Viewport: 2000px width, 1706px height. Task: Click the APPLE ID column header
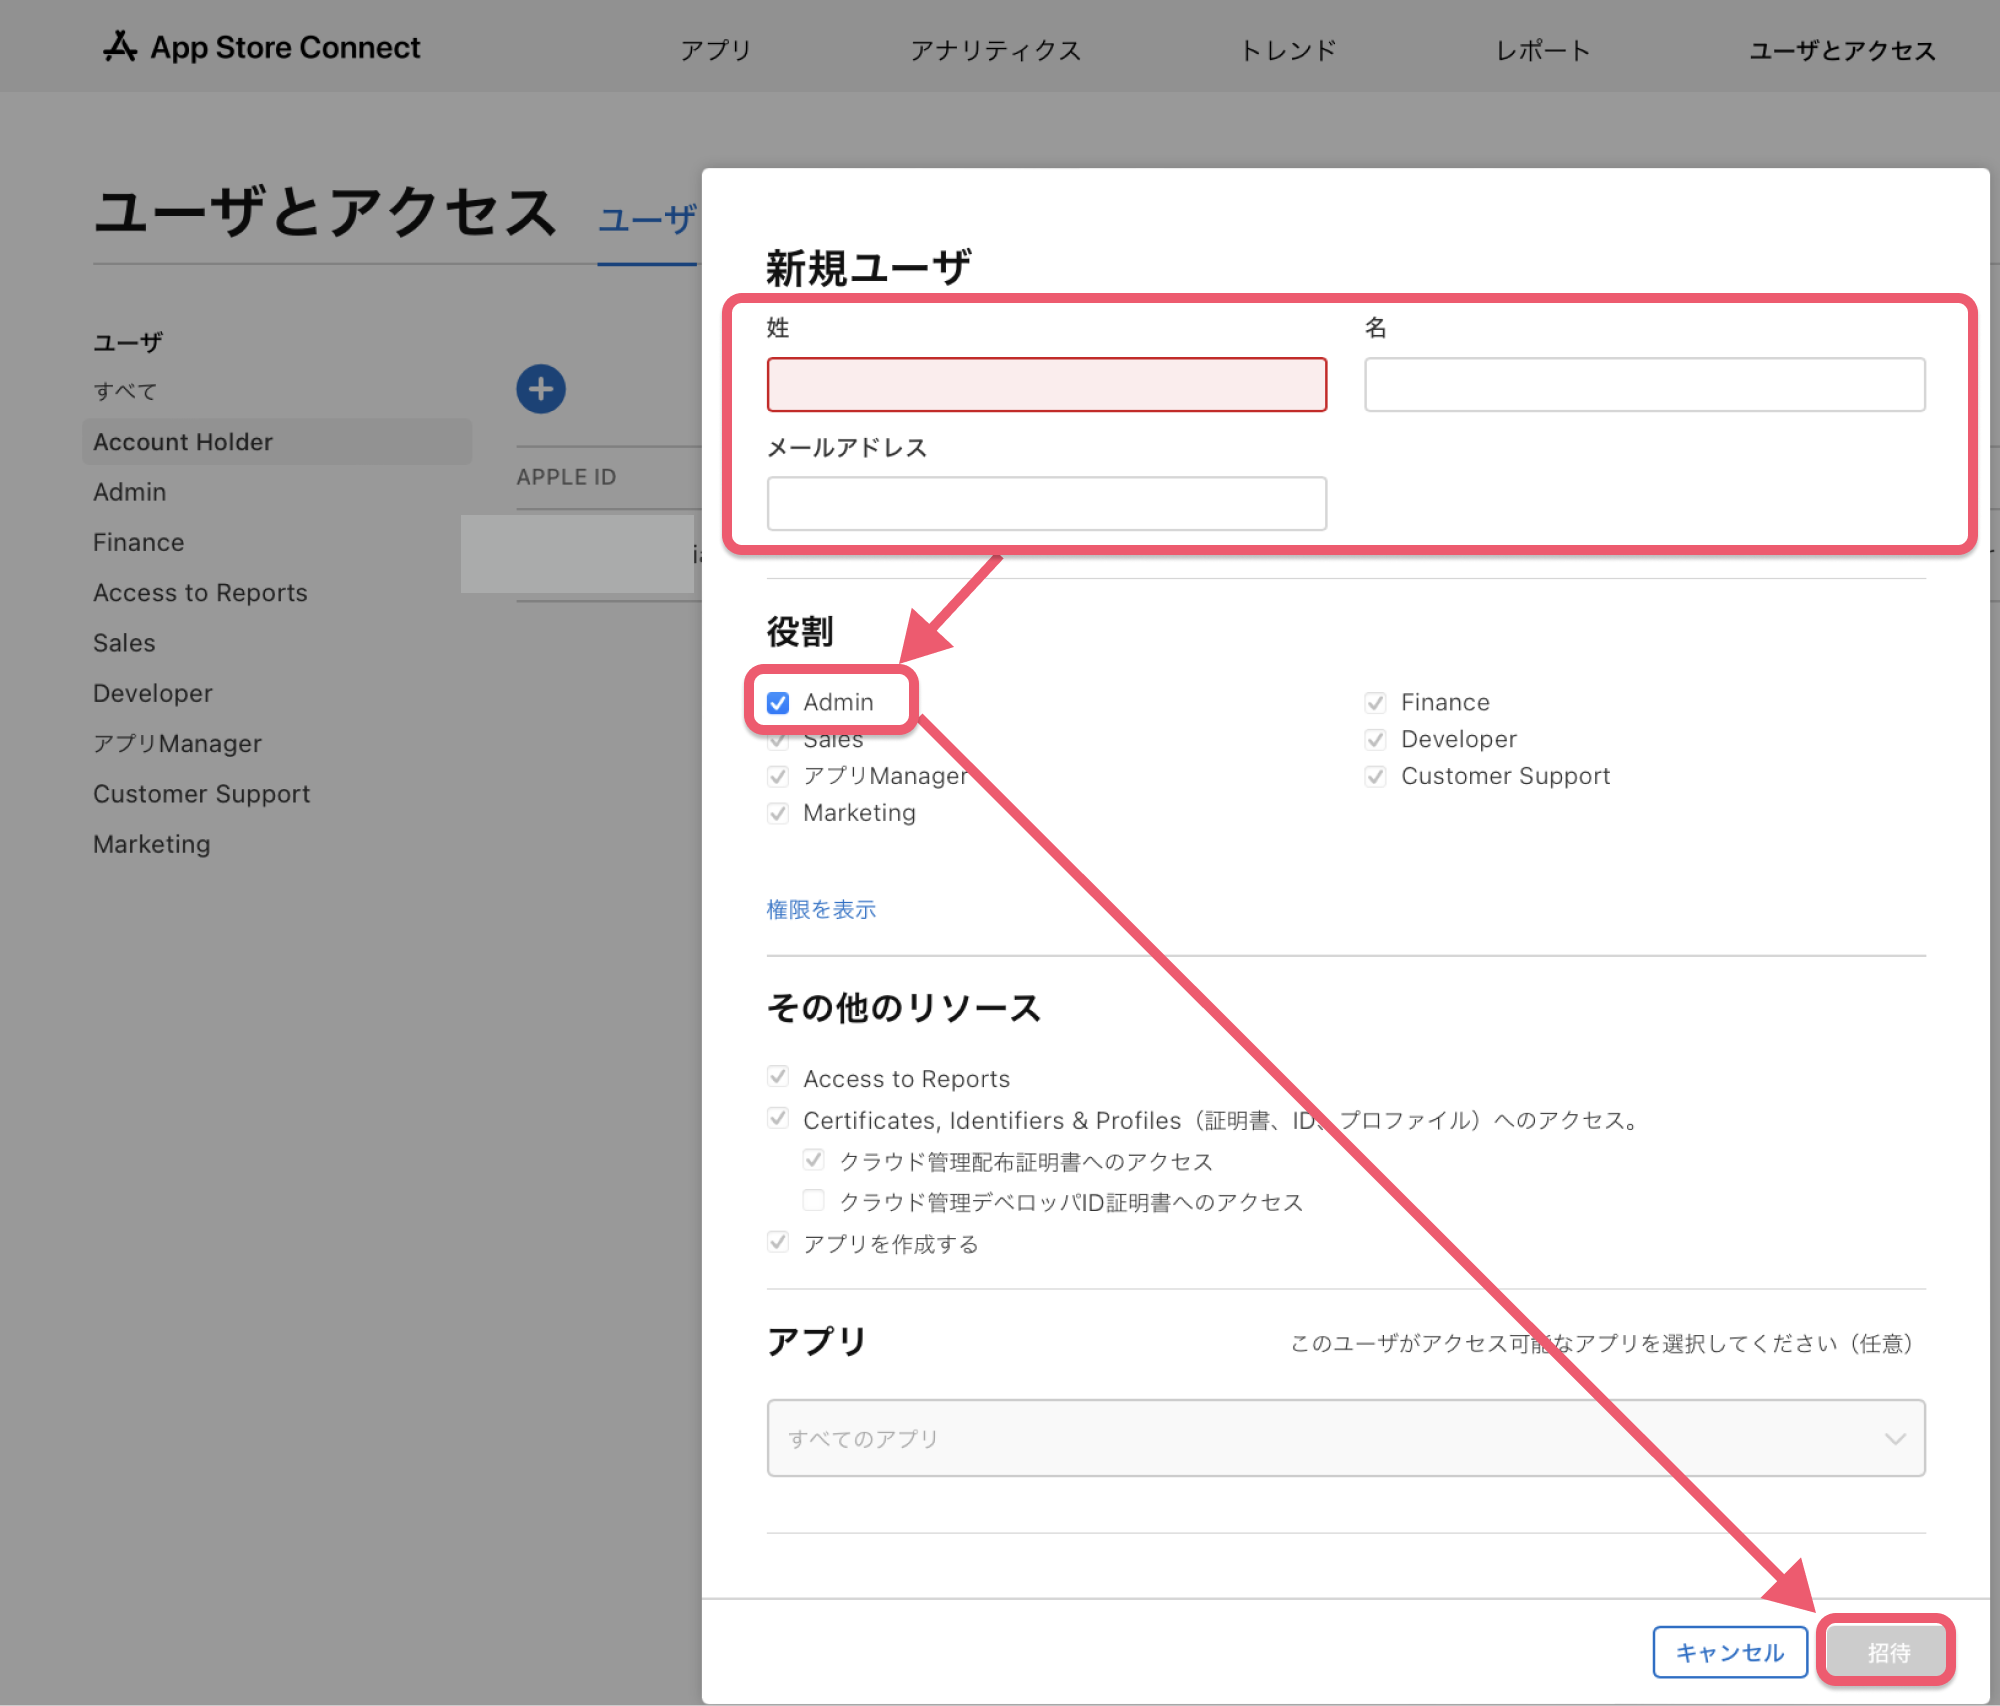[566, 477]
